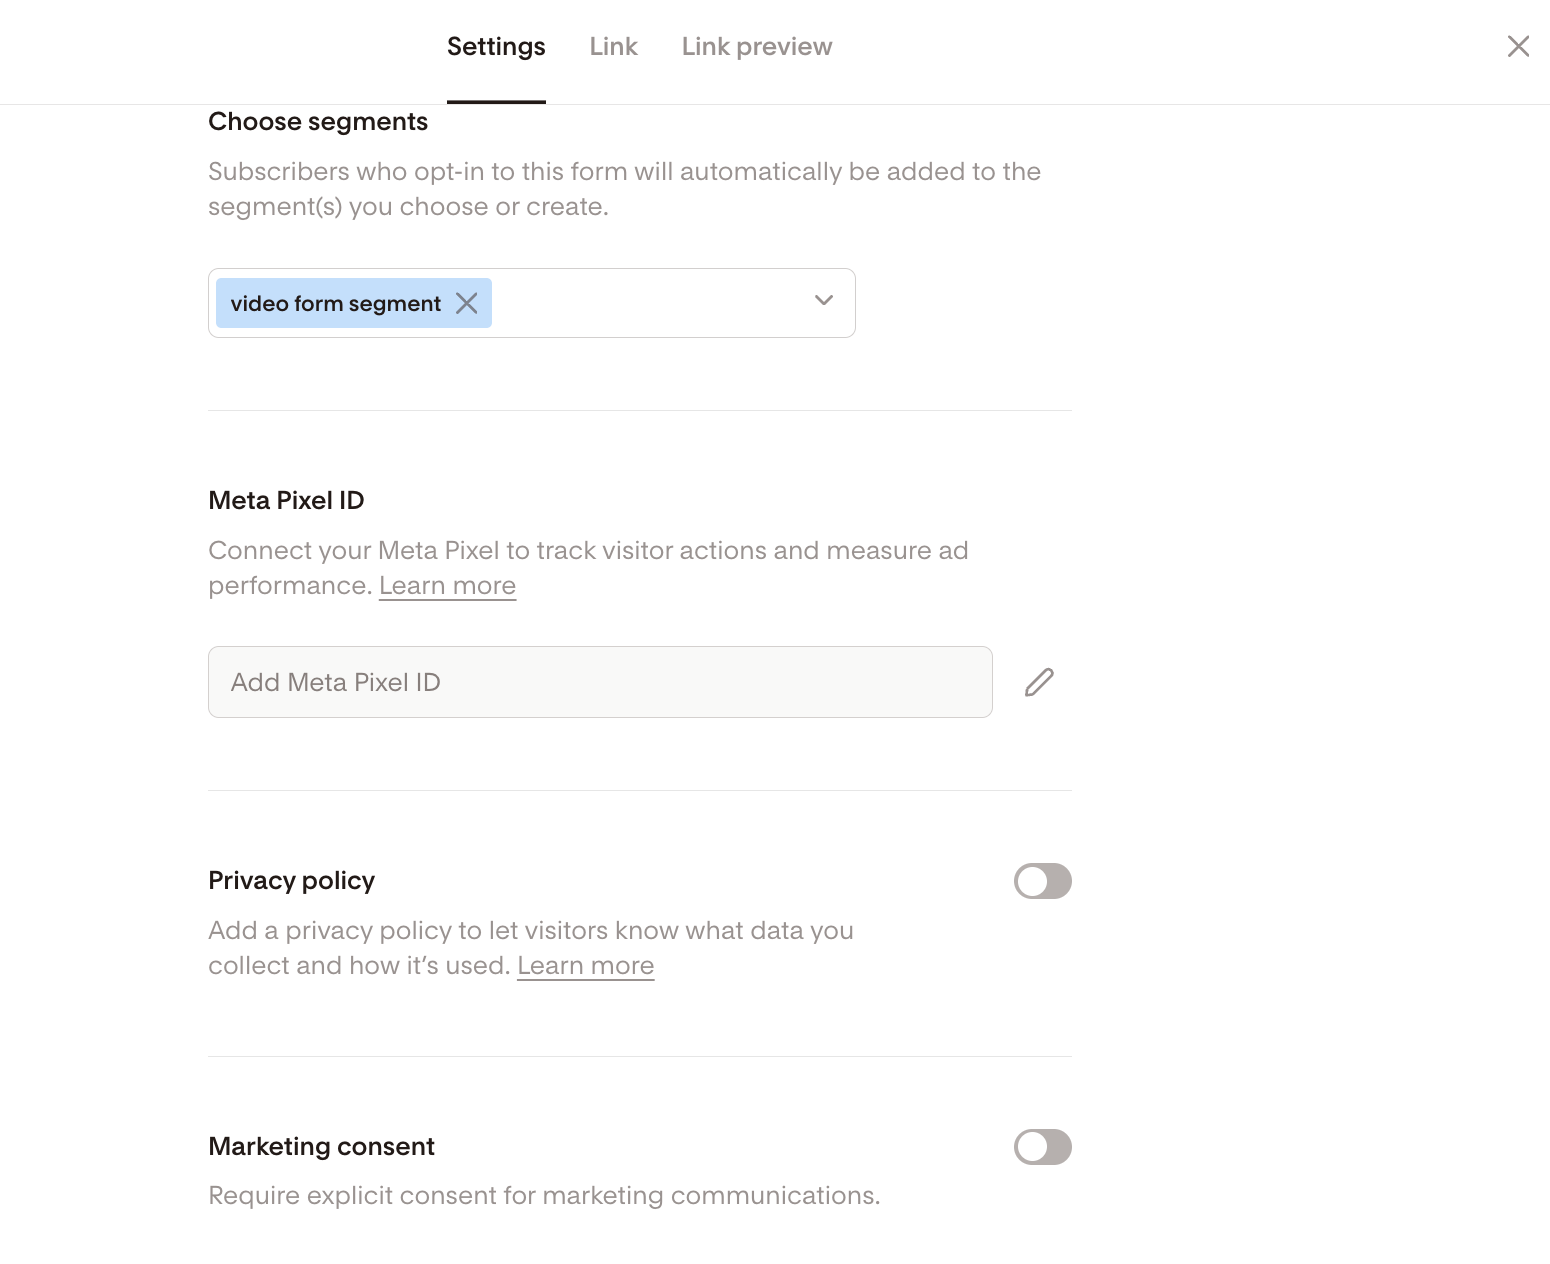
Task: Focus the Add Meta Pixel ID field
Action: point(600,682)
